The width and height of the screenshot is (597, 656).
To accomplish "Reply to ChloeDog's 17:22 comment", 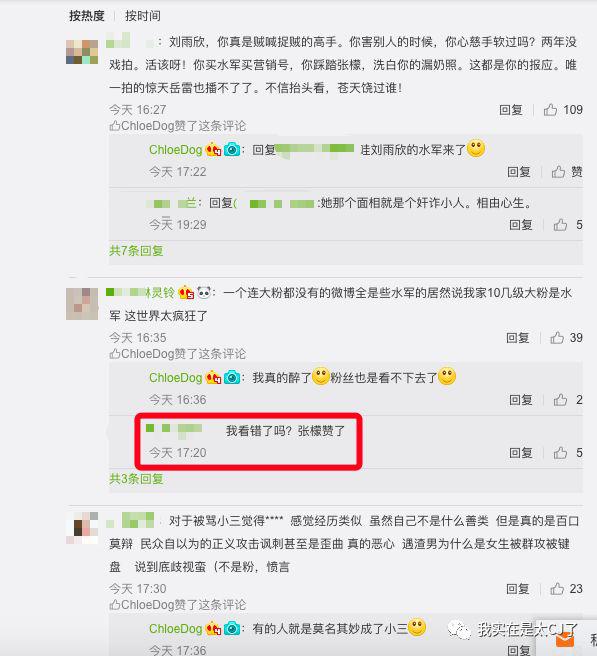I will [519, 172].
